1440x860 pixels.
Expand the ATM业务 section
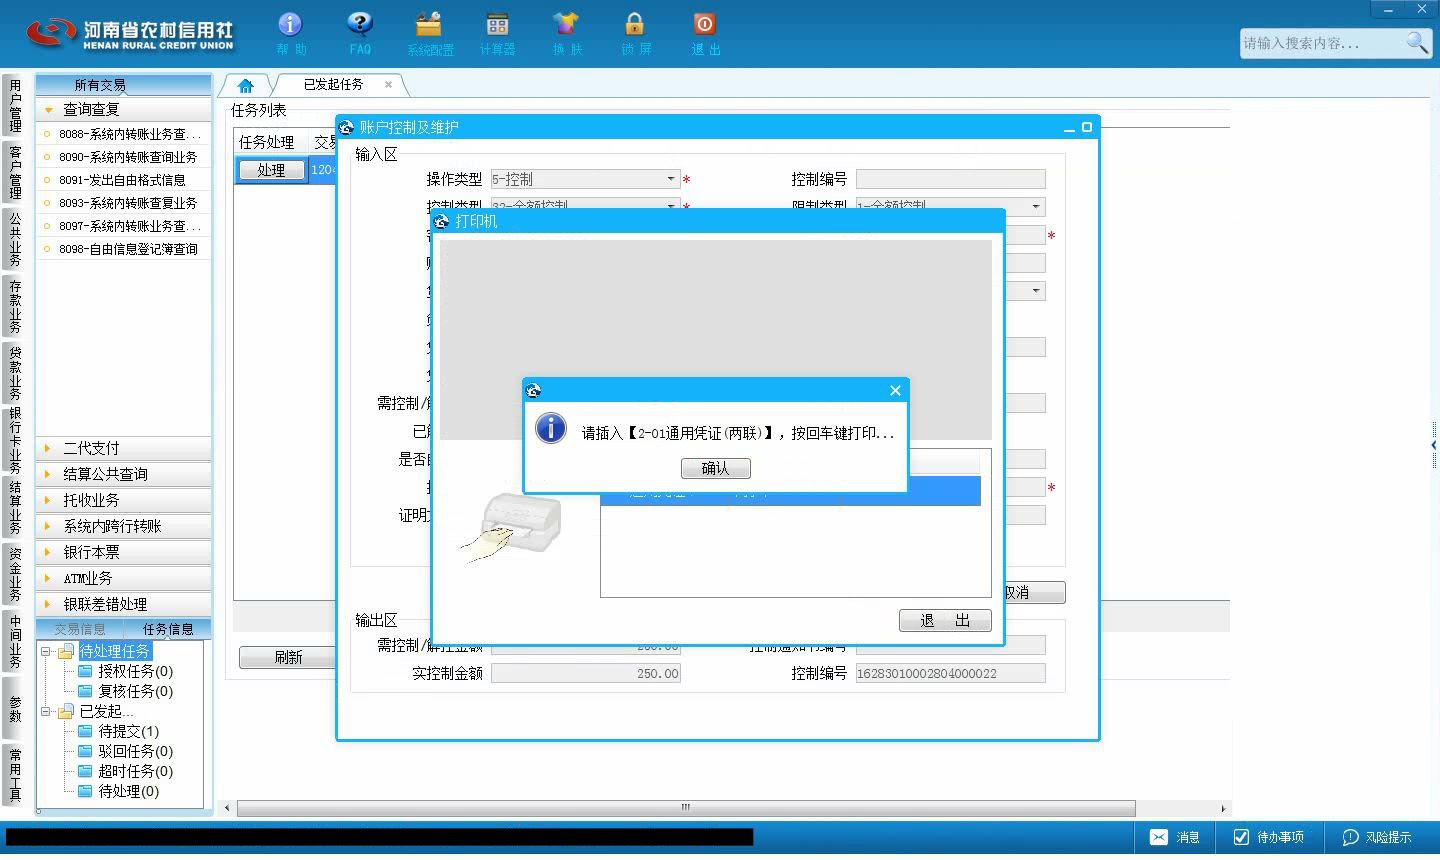click(123, 578)
